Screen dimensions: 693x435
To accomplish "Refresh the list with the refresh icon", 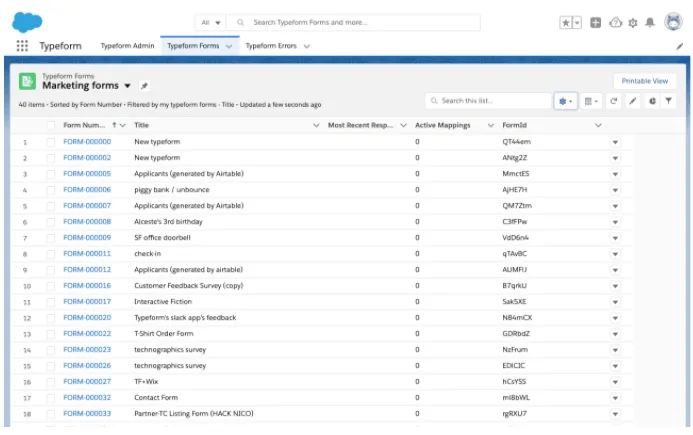I will click(613, 101).
